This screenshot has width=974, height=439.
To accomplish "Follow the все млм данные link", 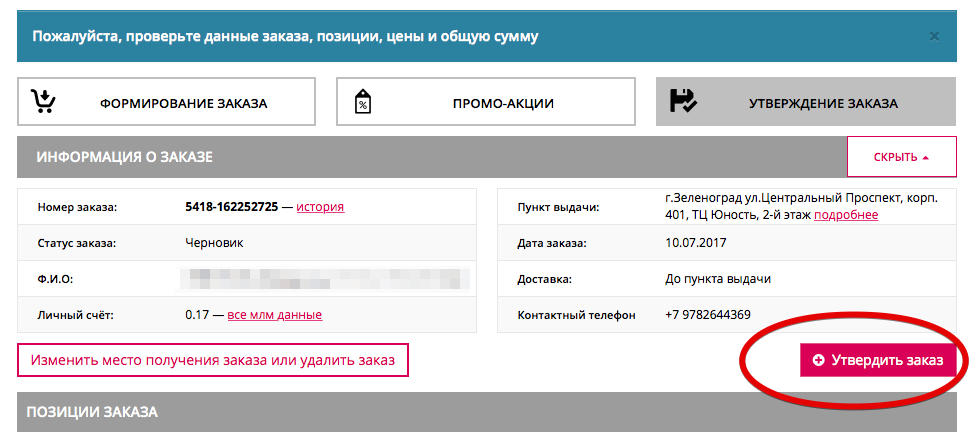I will point(275,314).
